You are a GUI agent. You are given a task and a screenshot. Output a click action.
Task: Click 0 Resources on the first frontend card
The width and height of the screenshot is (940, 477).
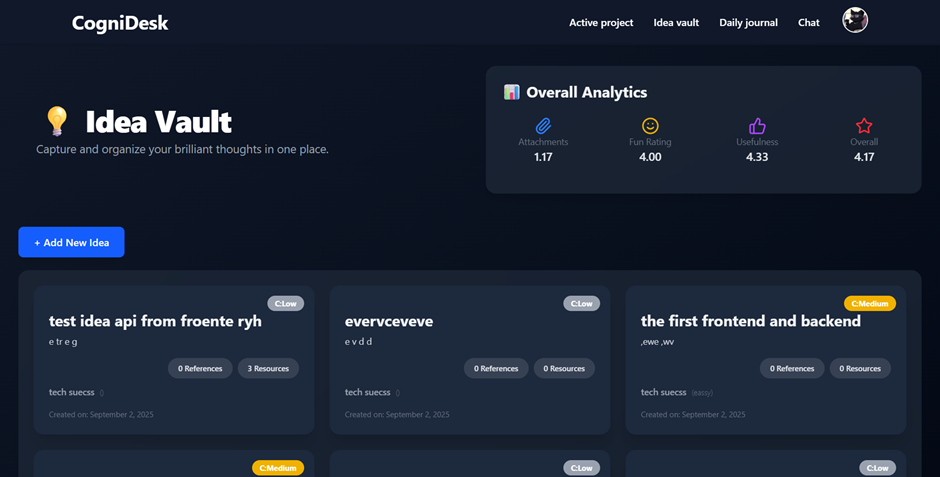tap(860, 368)
